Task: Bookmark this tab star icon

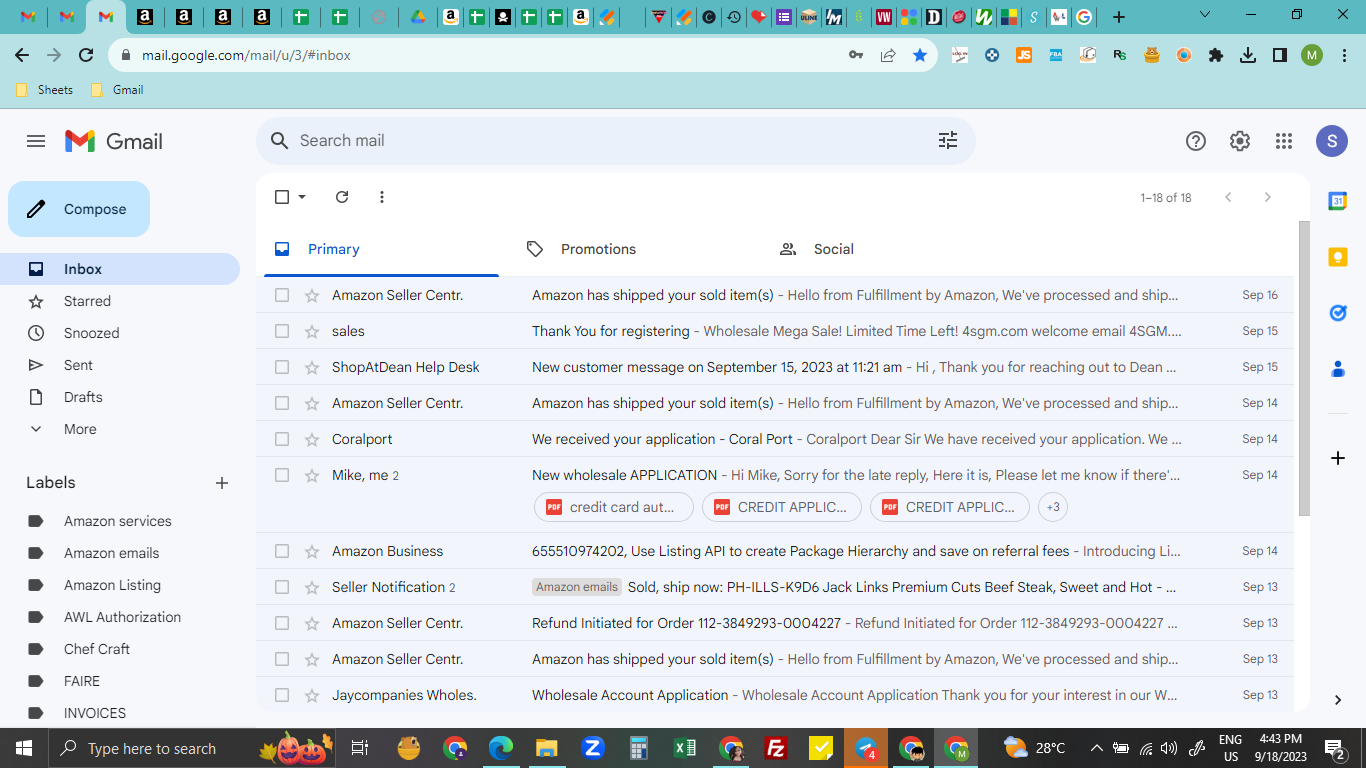Action: coord(920,56)
